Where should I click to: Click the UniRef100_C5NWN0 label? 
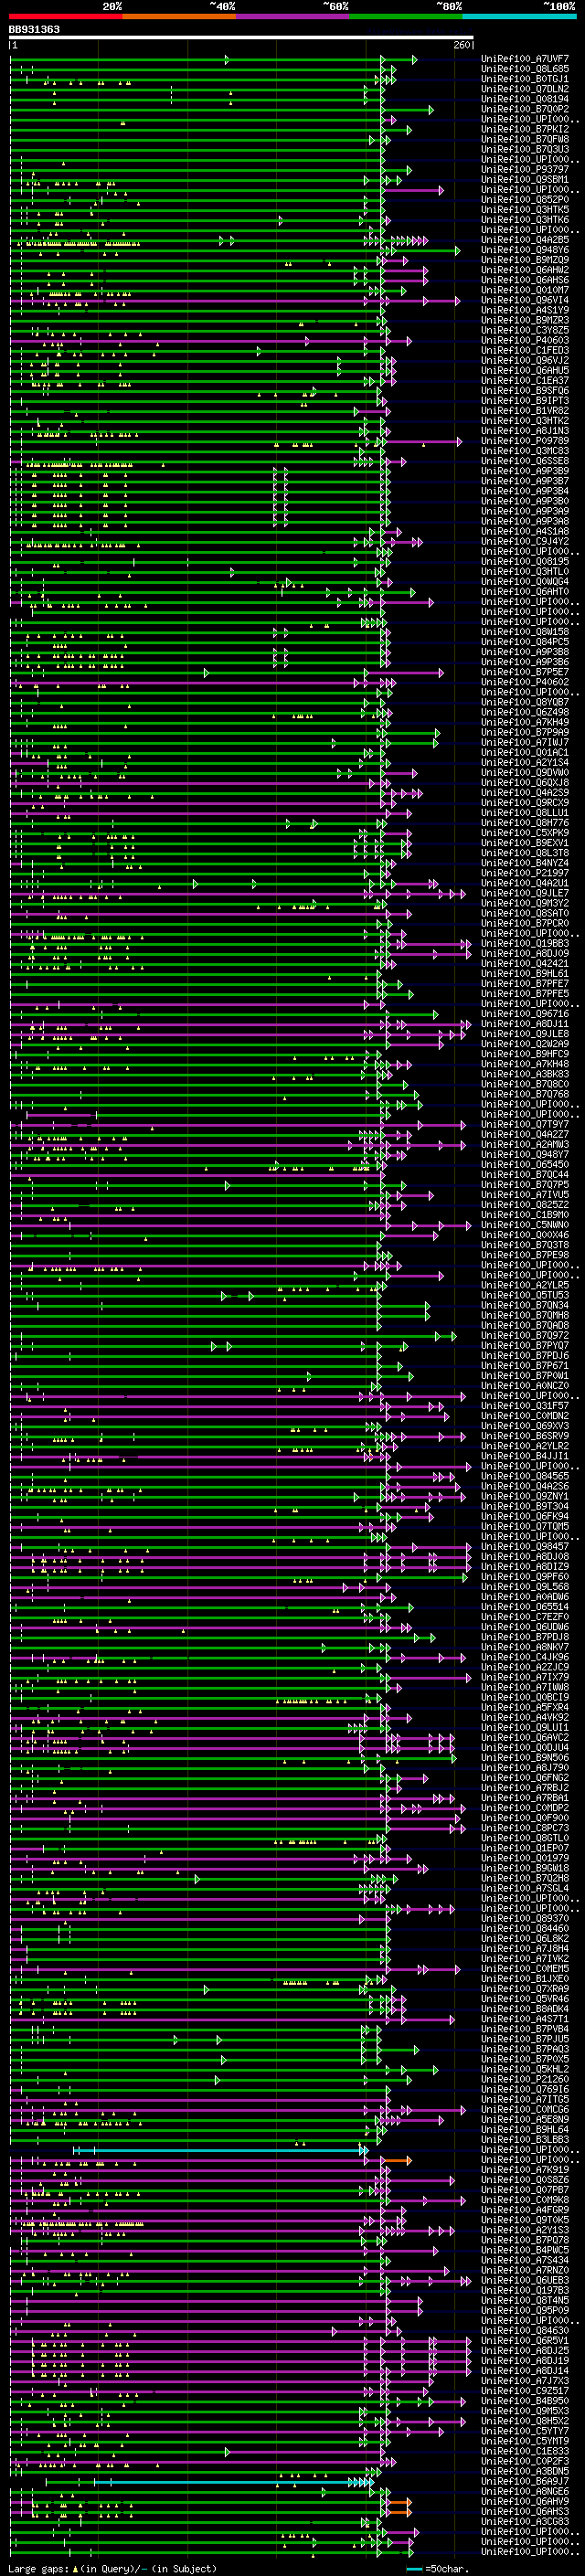click(525, 1225)
